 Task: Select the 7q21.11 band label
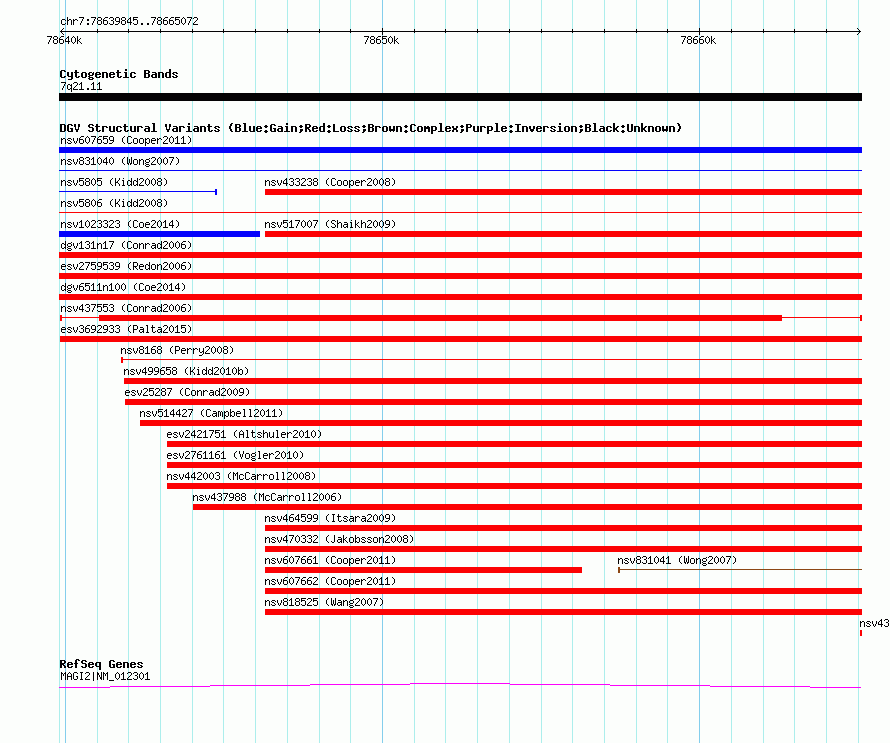pos(81,86)
